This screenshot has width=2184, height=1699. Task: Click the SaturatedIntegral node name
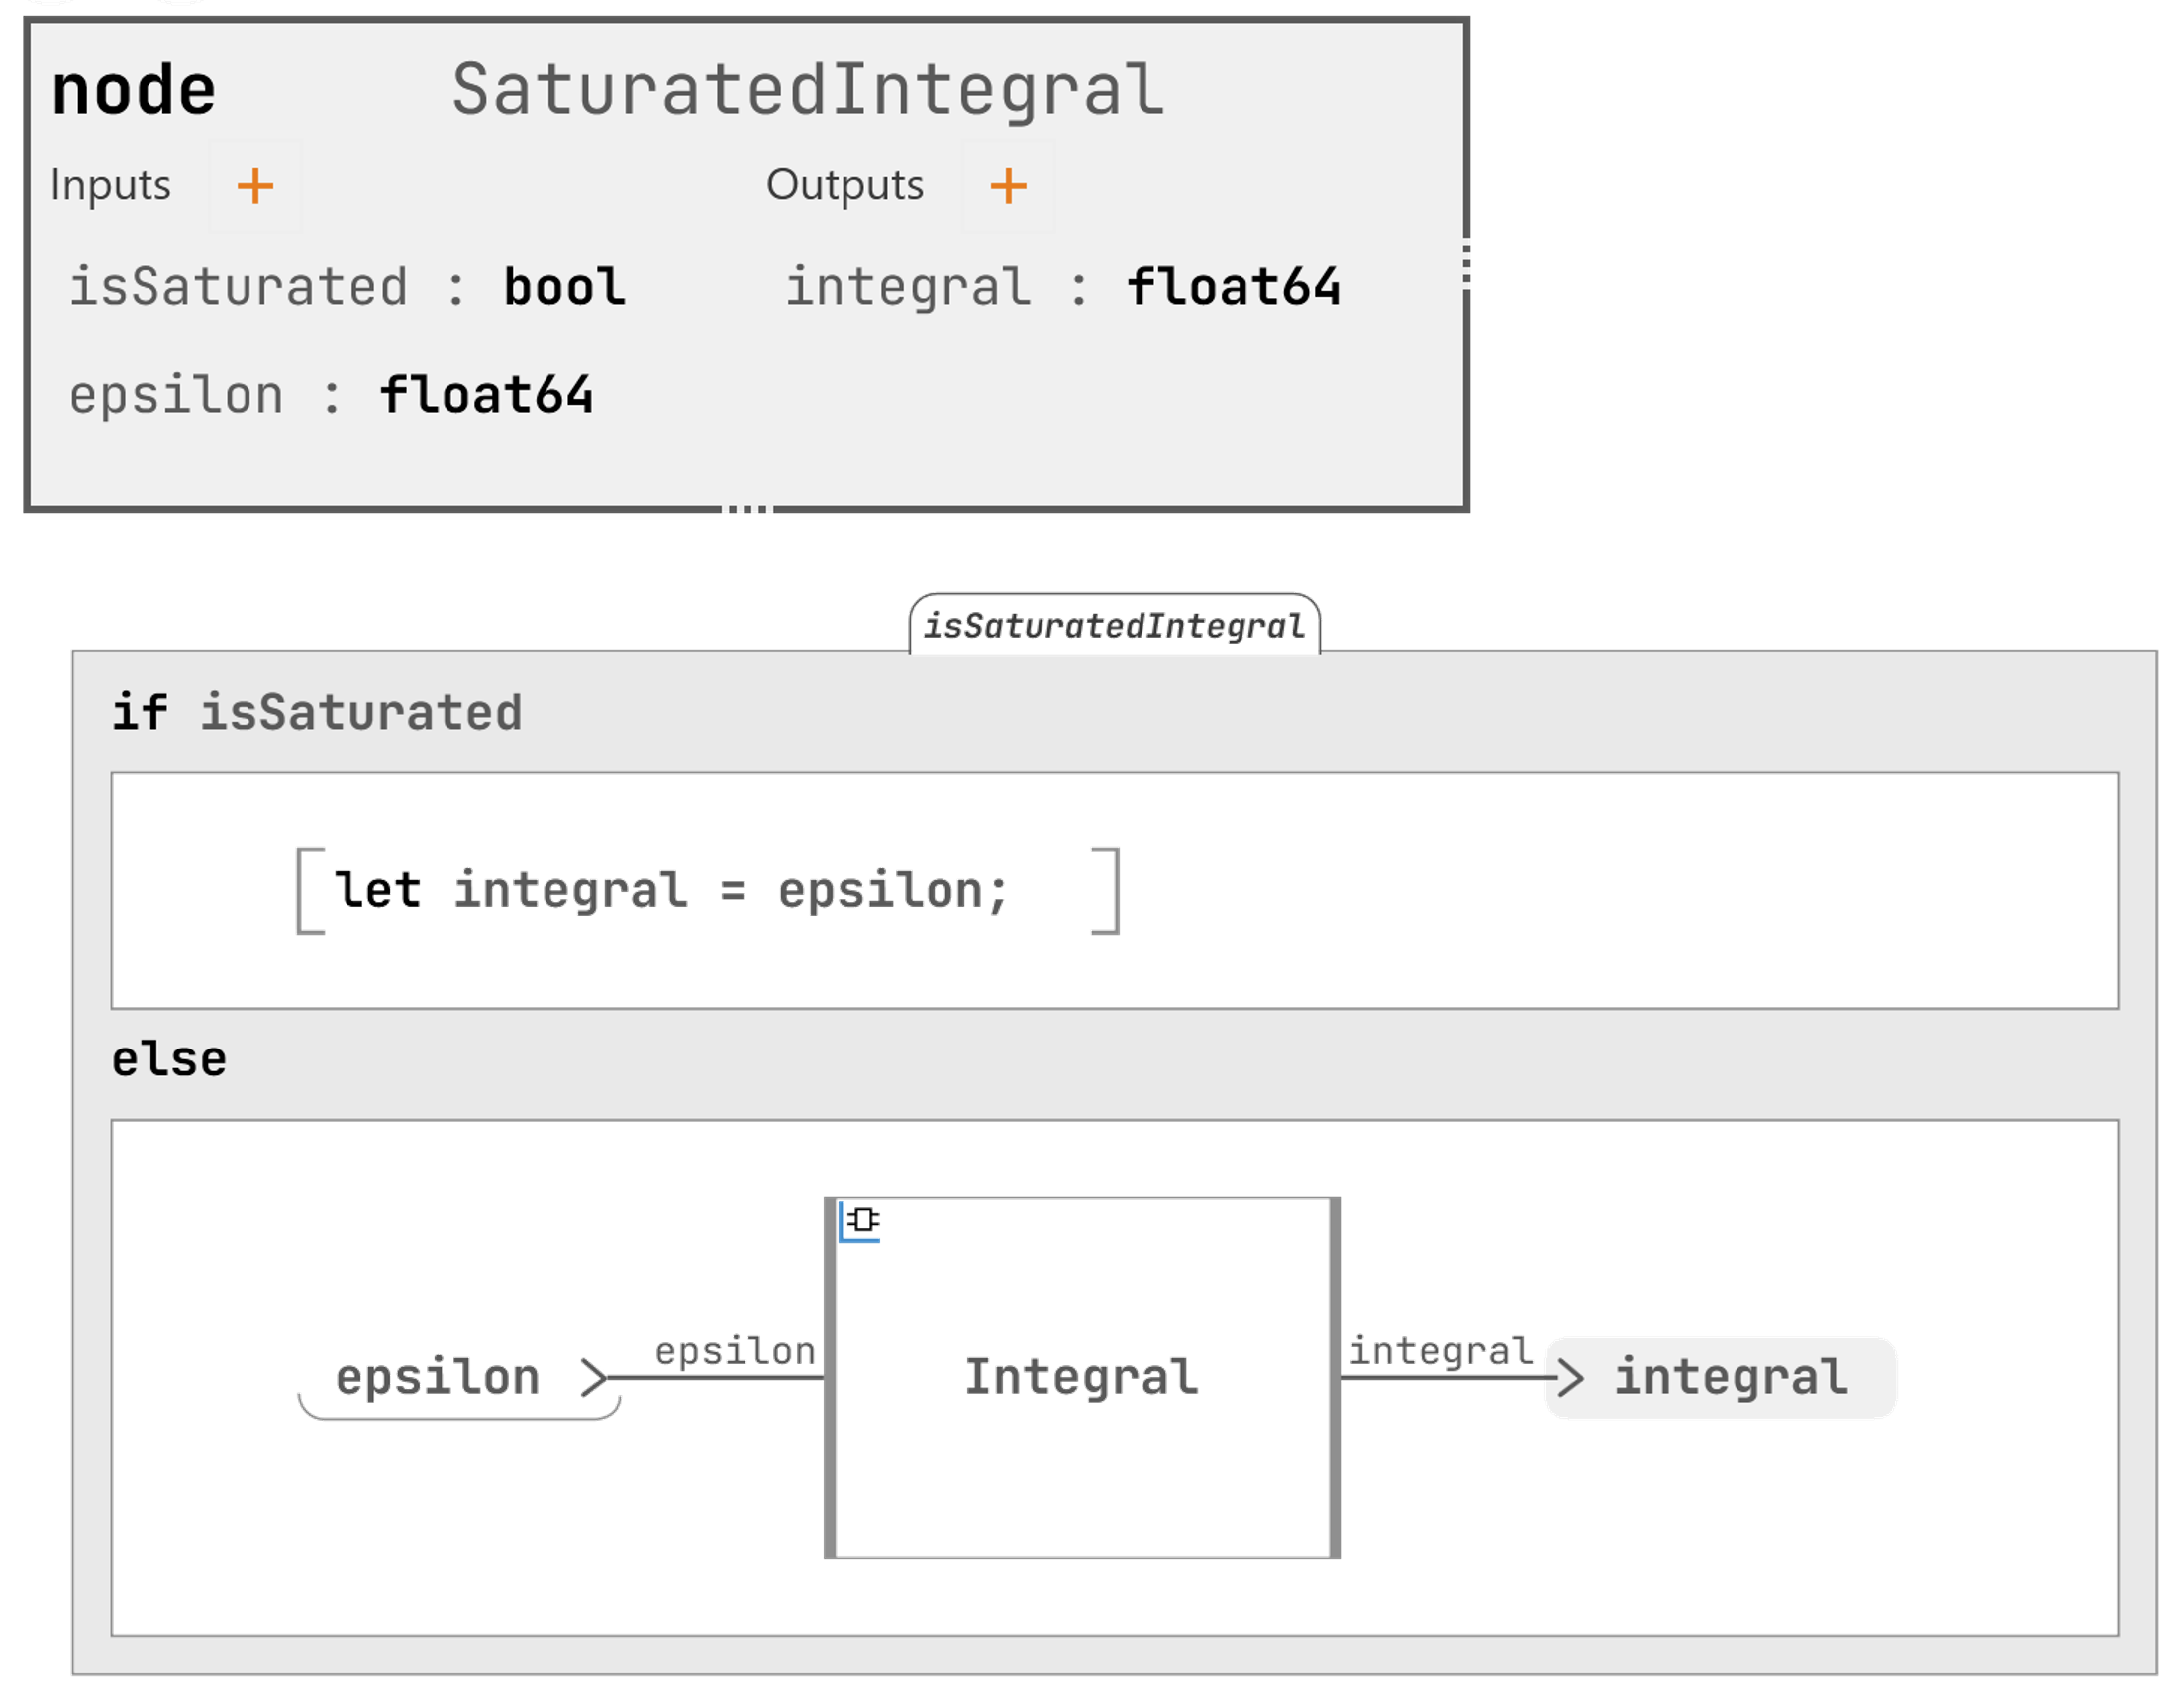click(808, 90)
